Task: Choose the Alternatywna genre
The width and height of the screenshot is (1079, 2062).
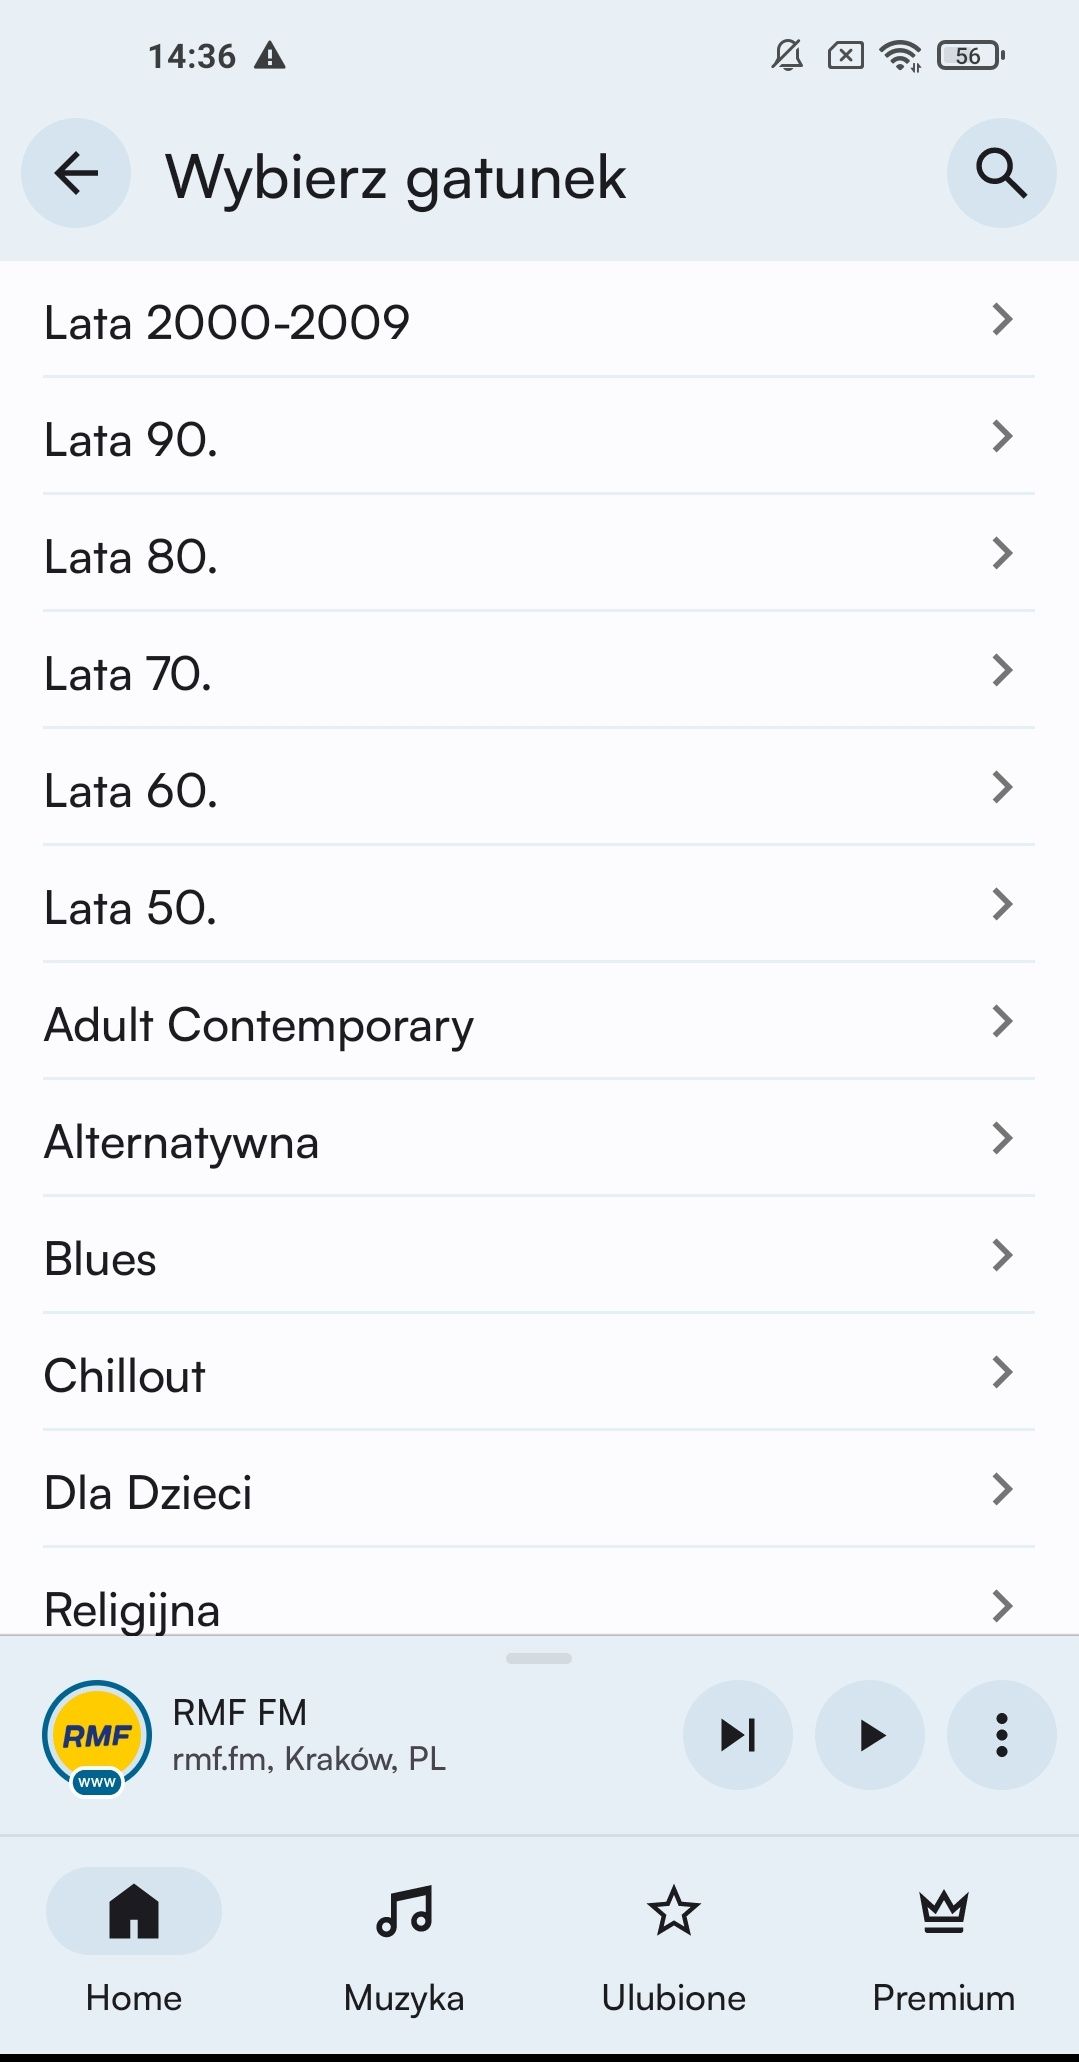Action: (x=539, y=1139)
